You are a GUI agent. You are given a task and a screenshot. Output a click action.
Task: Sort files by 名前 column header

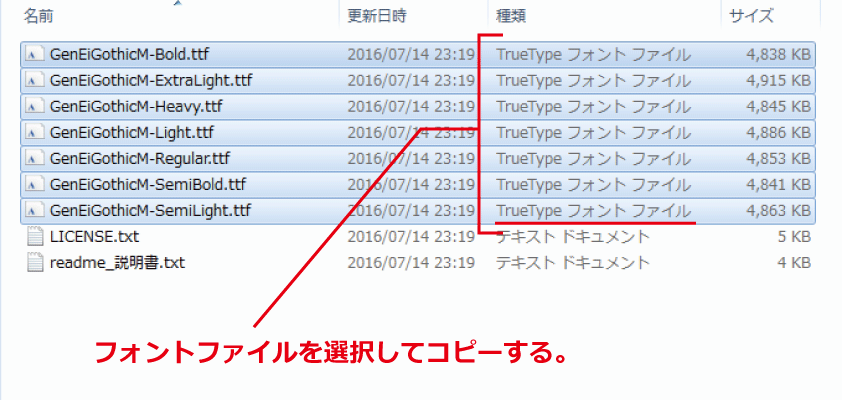38,16
